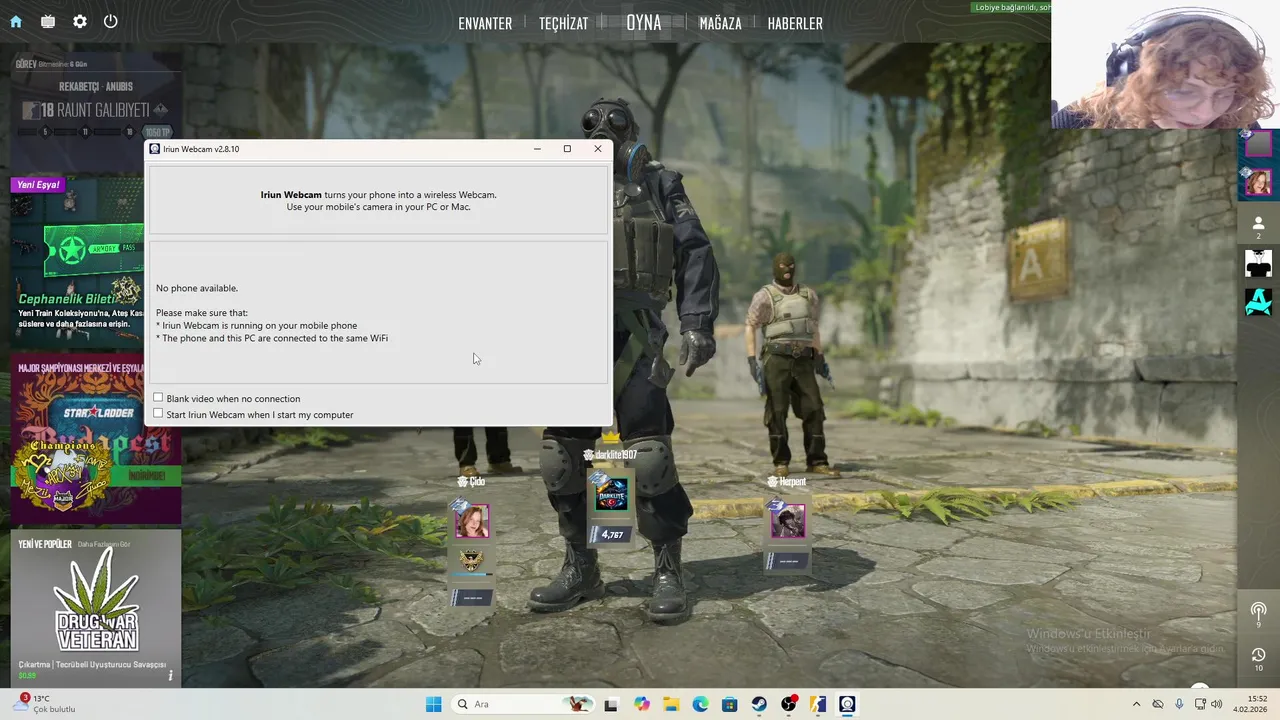Click the woman avatar in the sidebar
This screenshot has height=720, width=1280.
pos(1258,182)
